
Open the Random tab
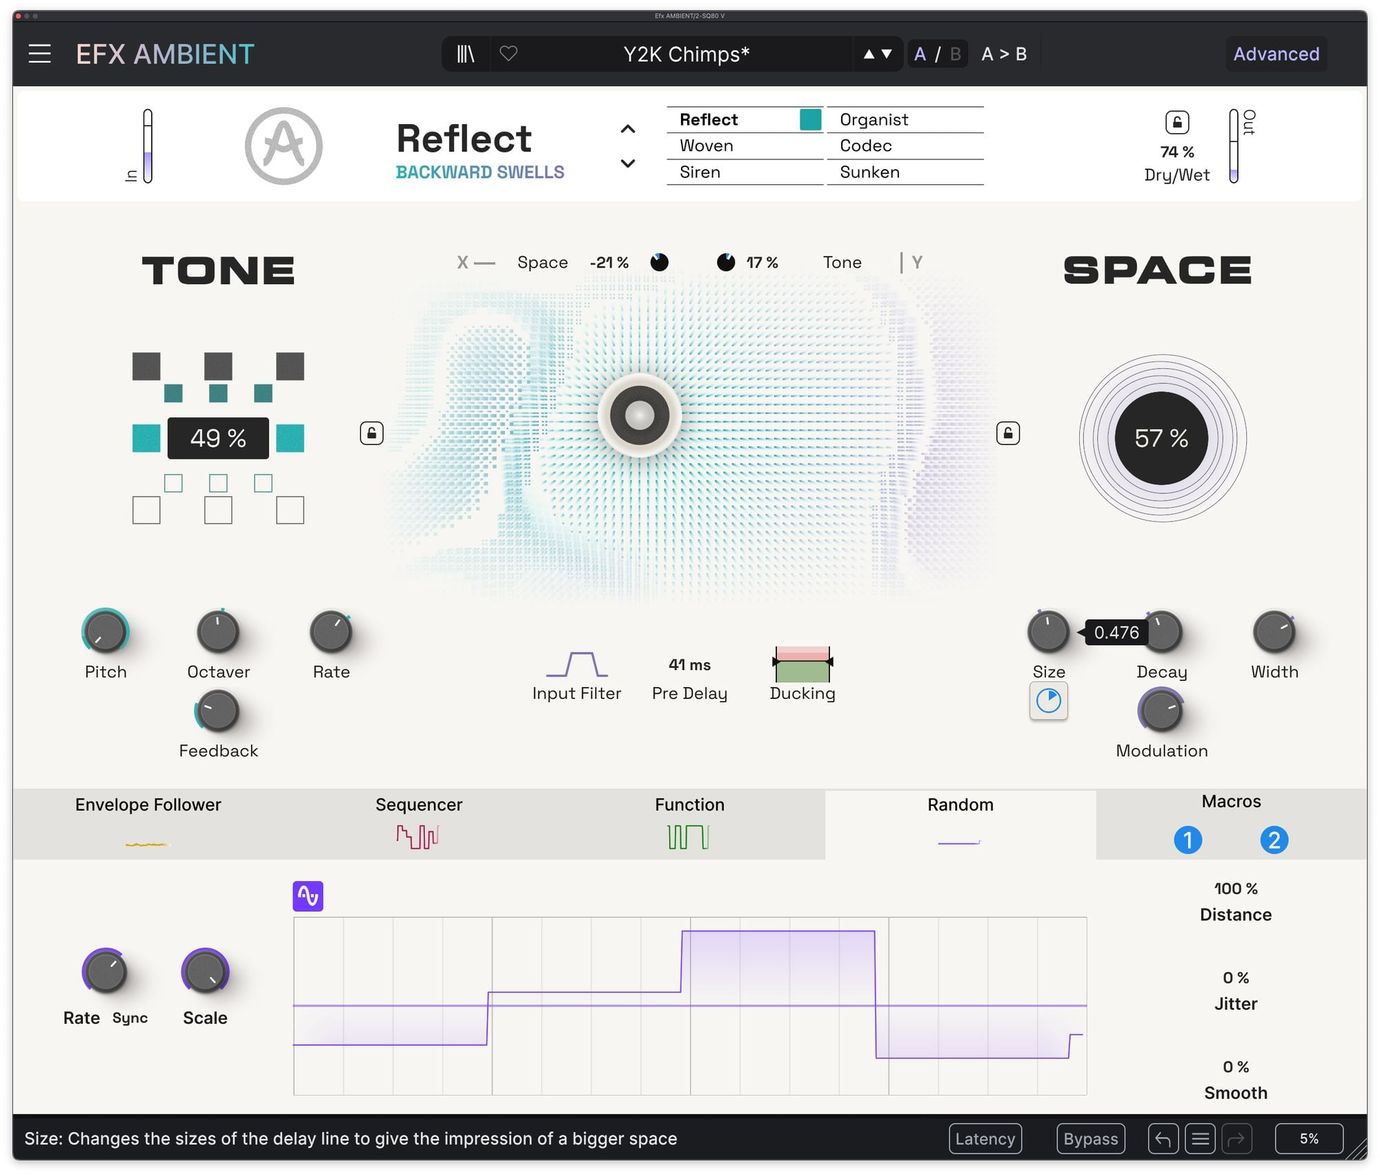click(x=960, y=824)
